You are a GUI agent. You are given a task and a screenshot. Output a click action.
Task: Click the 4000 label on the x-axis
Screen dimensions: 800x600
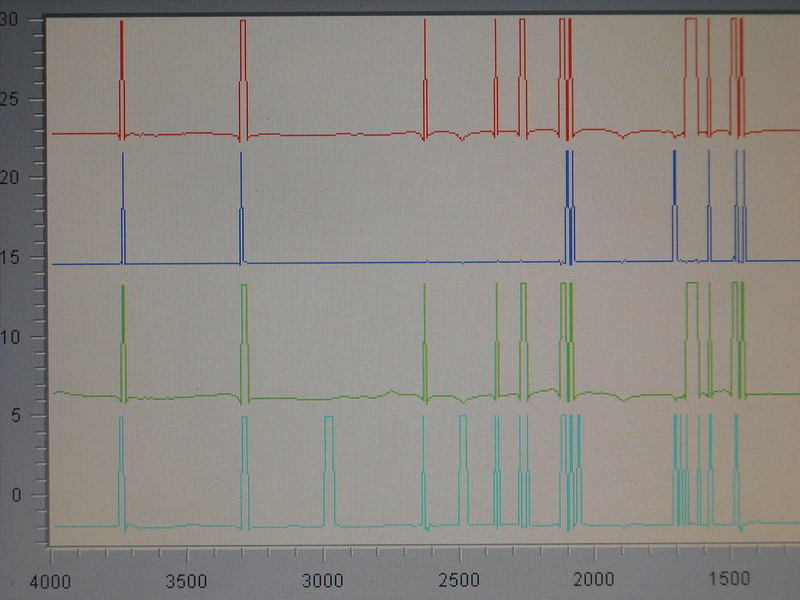[x=50, y=580]
